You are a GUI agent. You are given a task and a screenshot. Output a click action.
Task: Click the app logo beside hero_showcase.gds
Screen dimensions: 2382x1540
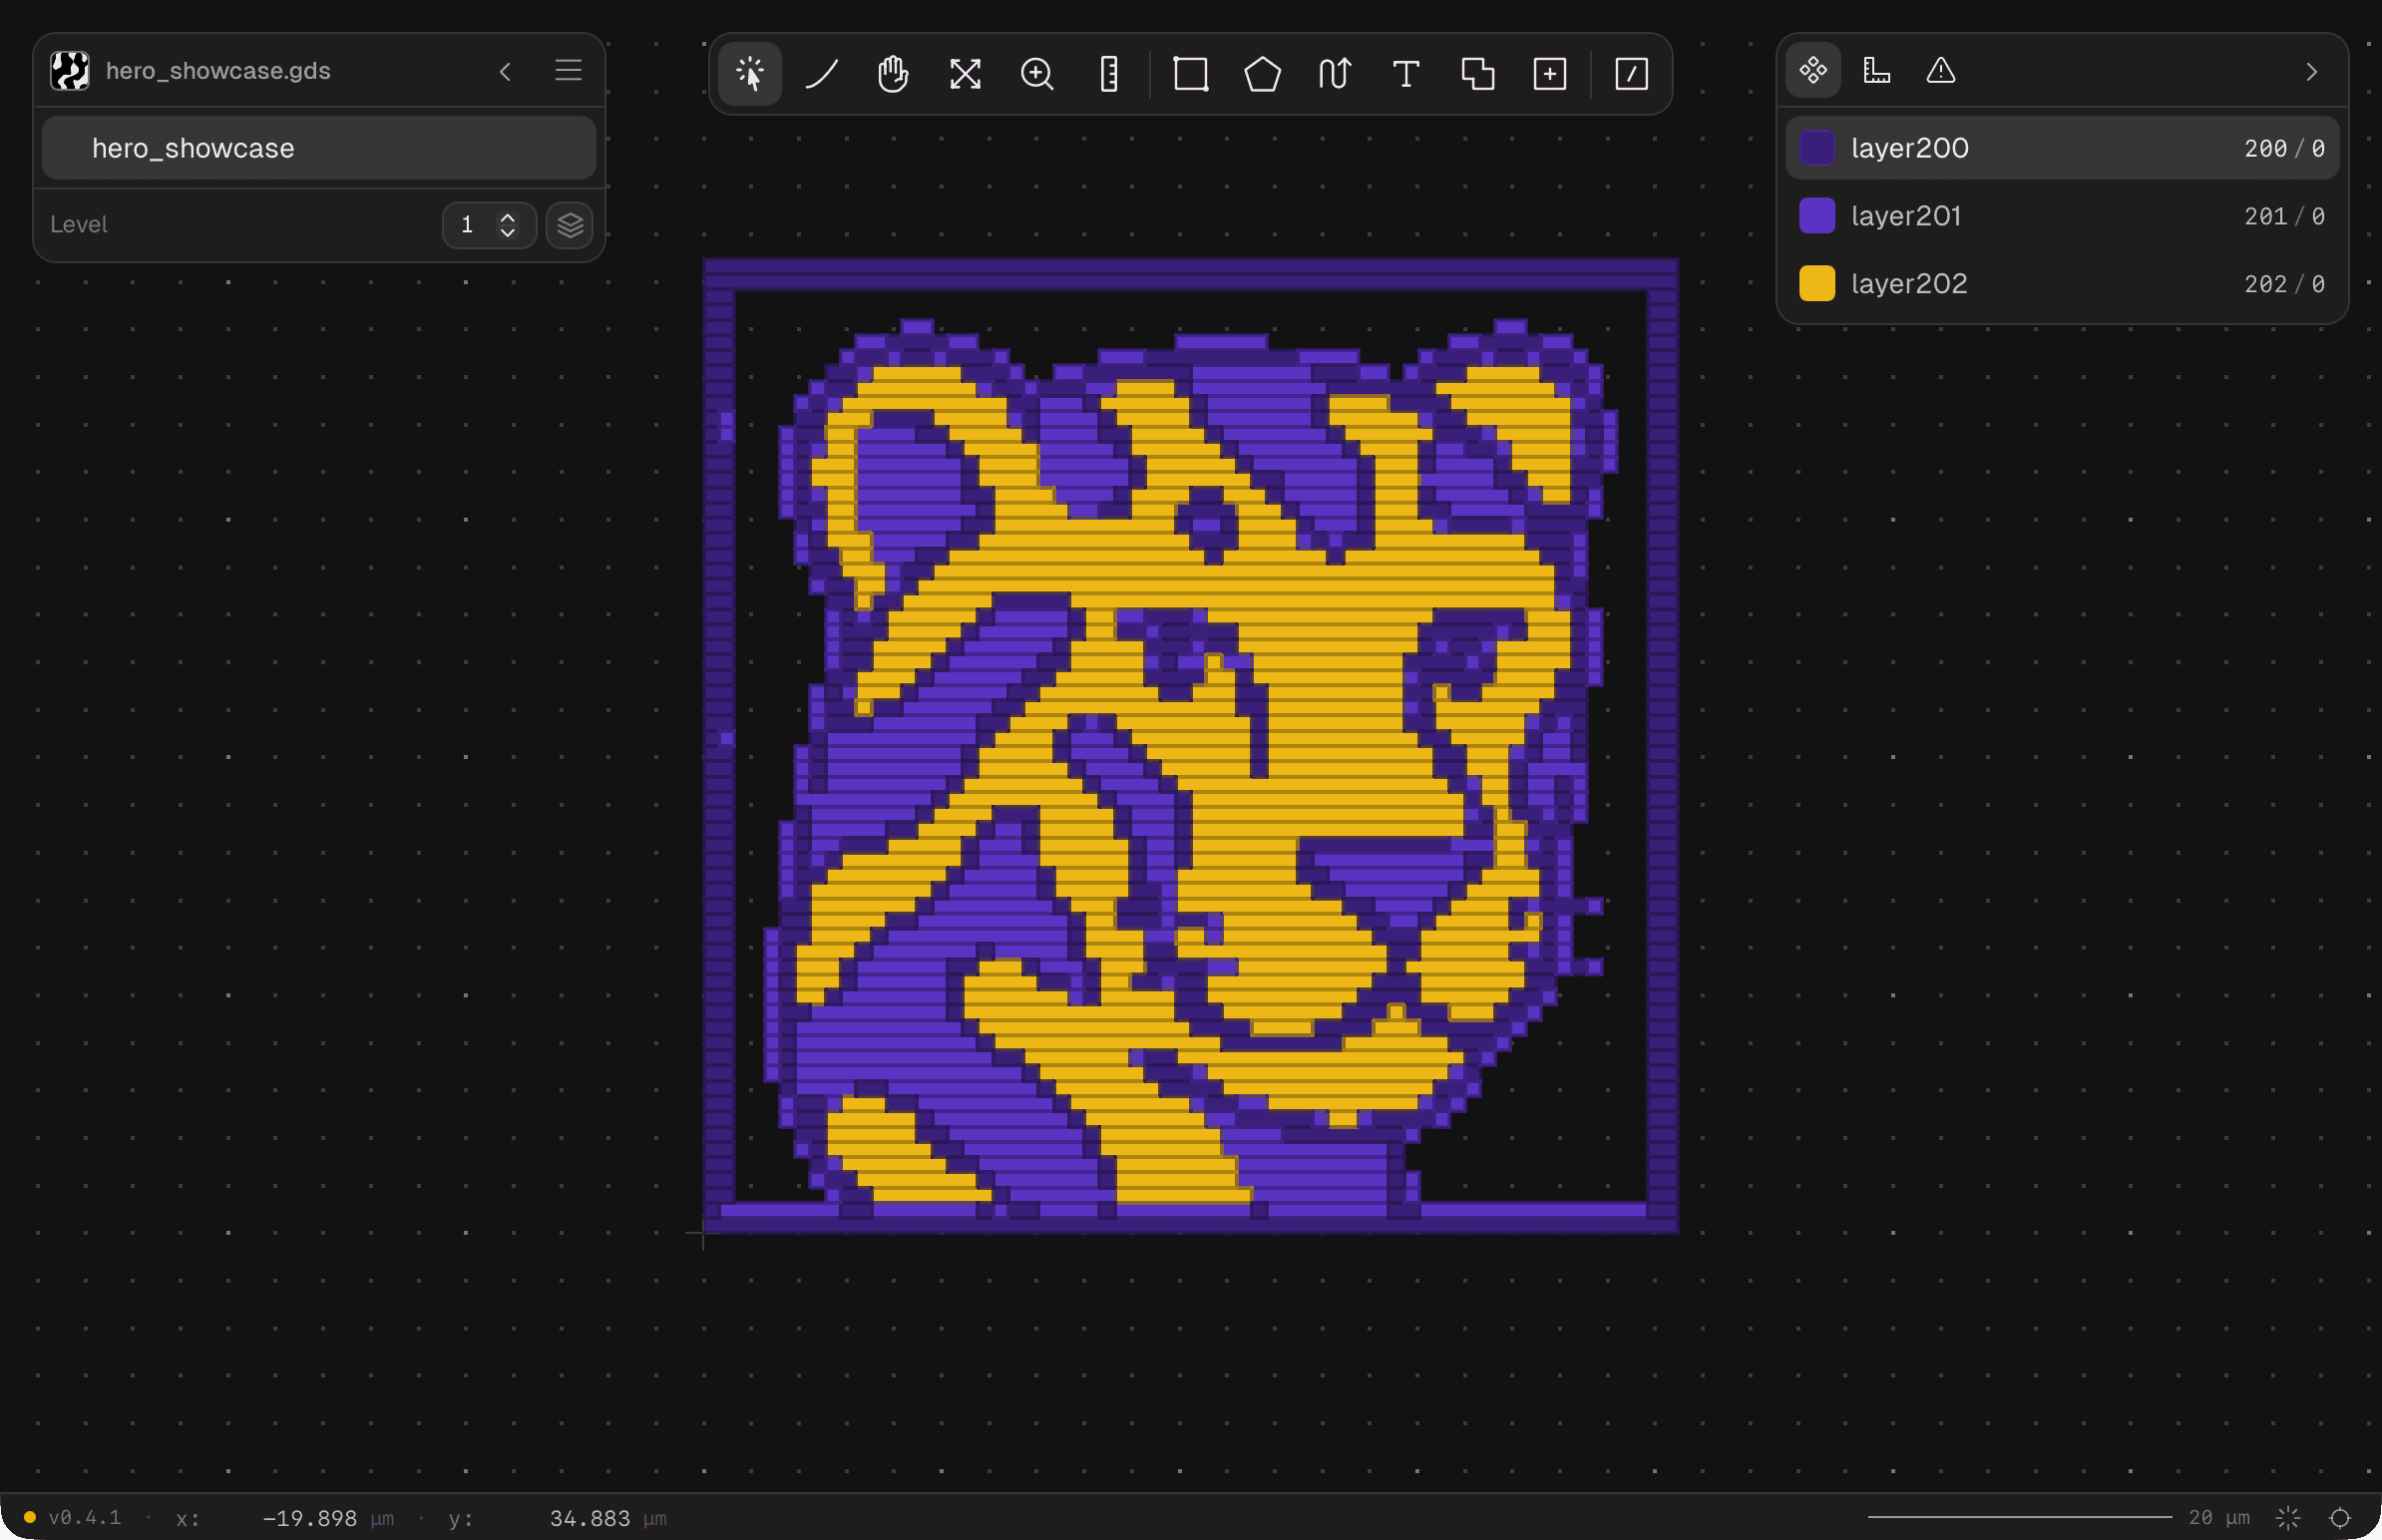tap(70, 71)
